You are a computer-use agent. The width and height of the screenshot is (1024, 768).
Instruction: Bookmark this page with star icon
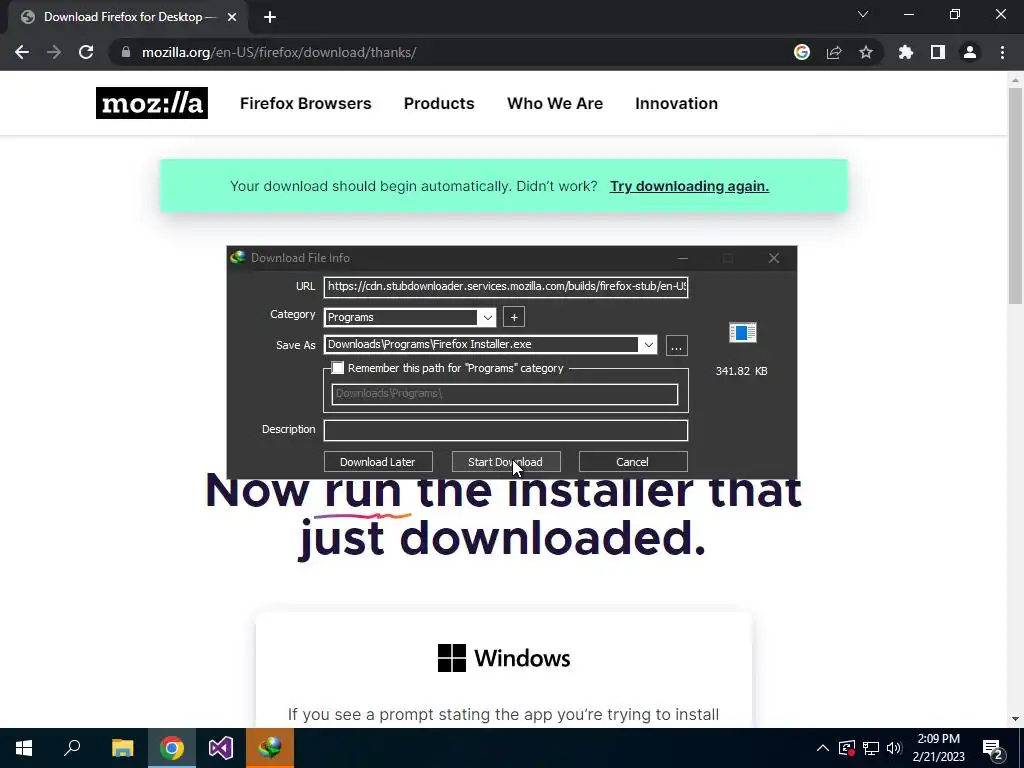tap(866, 52)
